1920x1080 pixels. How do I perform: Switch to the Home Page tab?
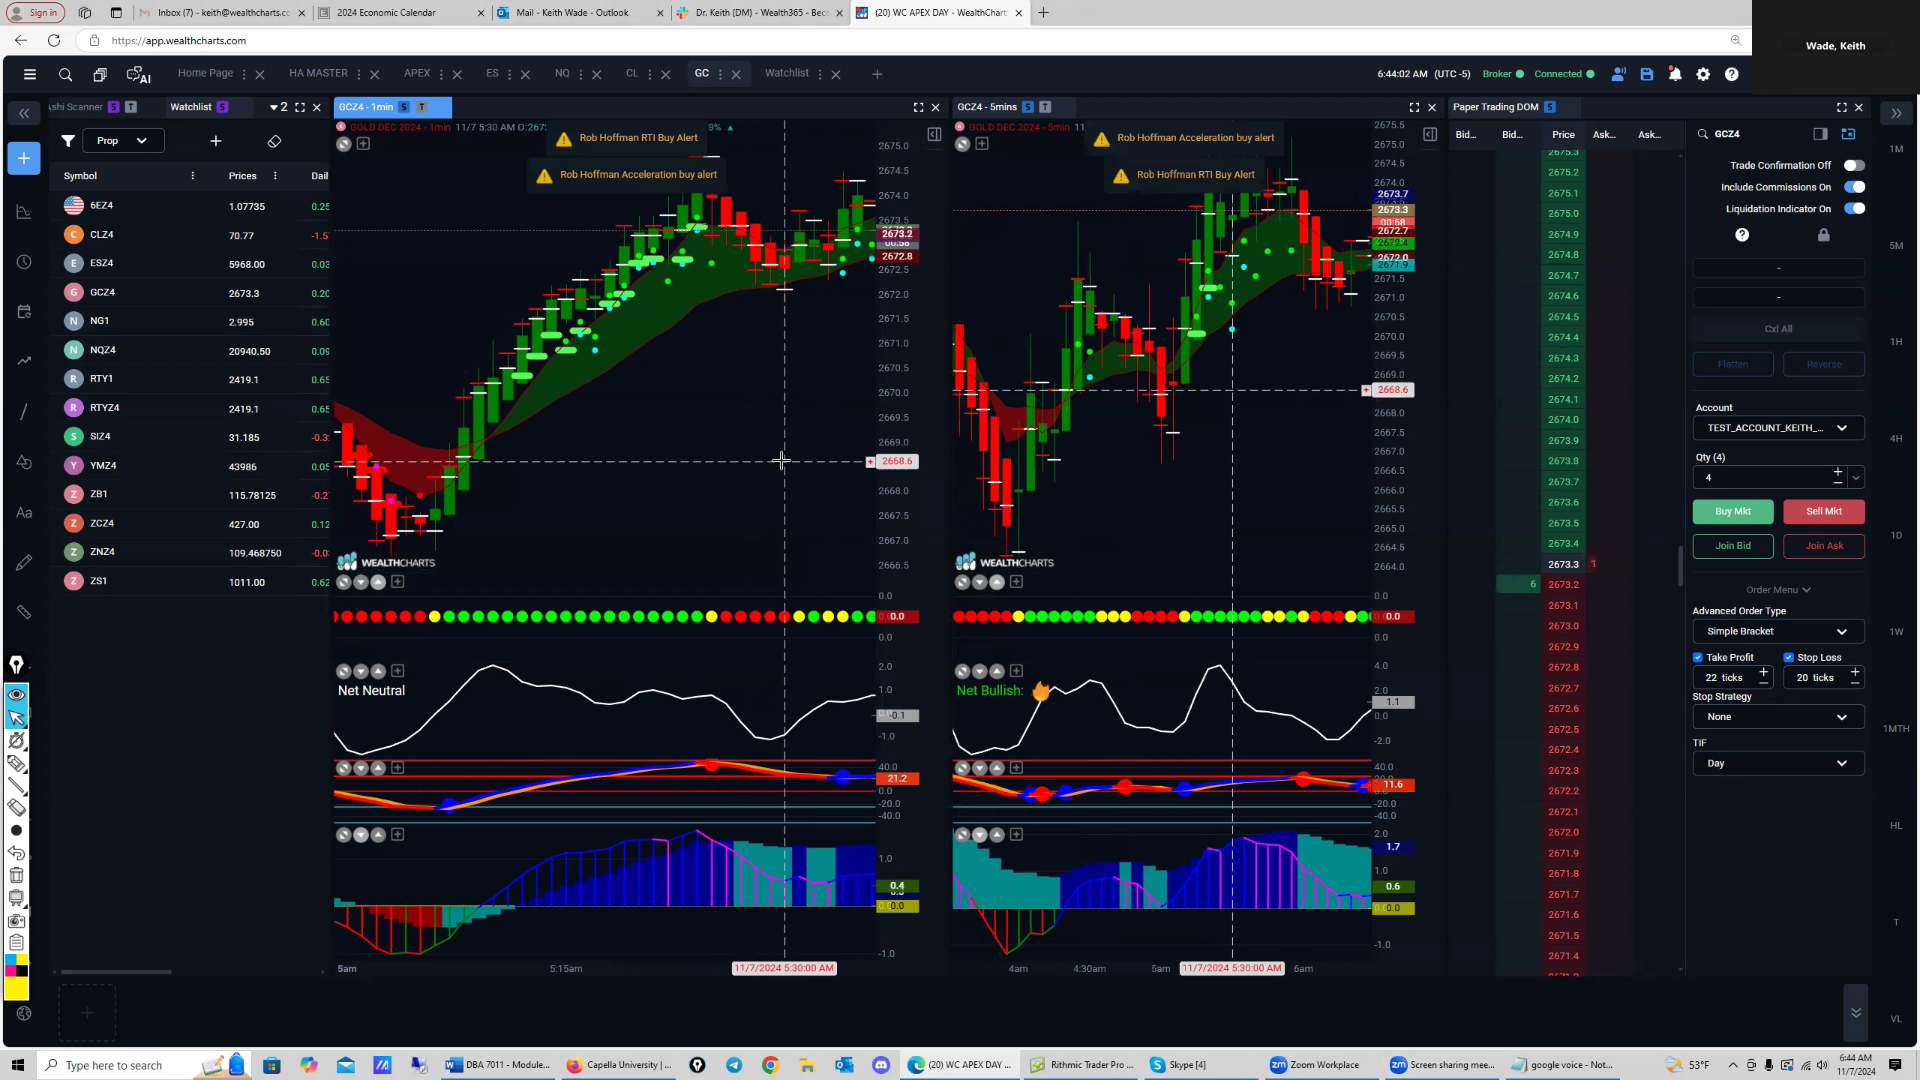coord(205,73)
